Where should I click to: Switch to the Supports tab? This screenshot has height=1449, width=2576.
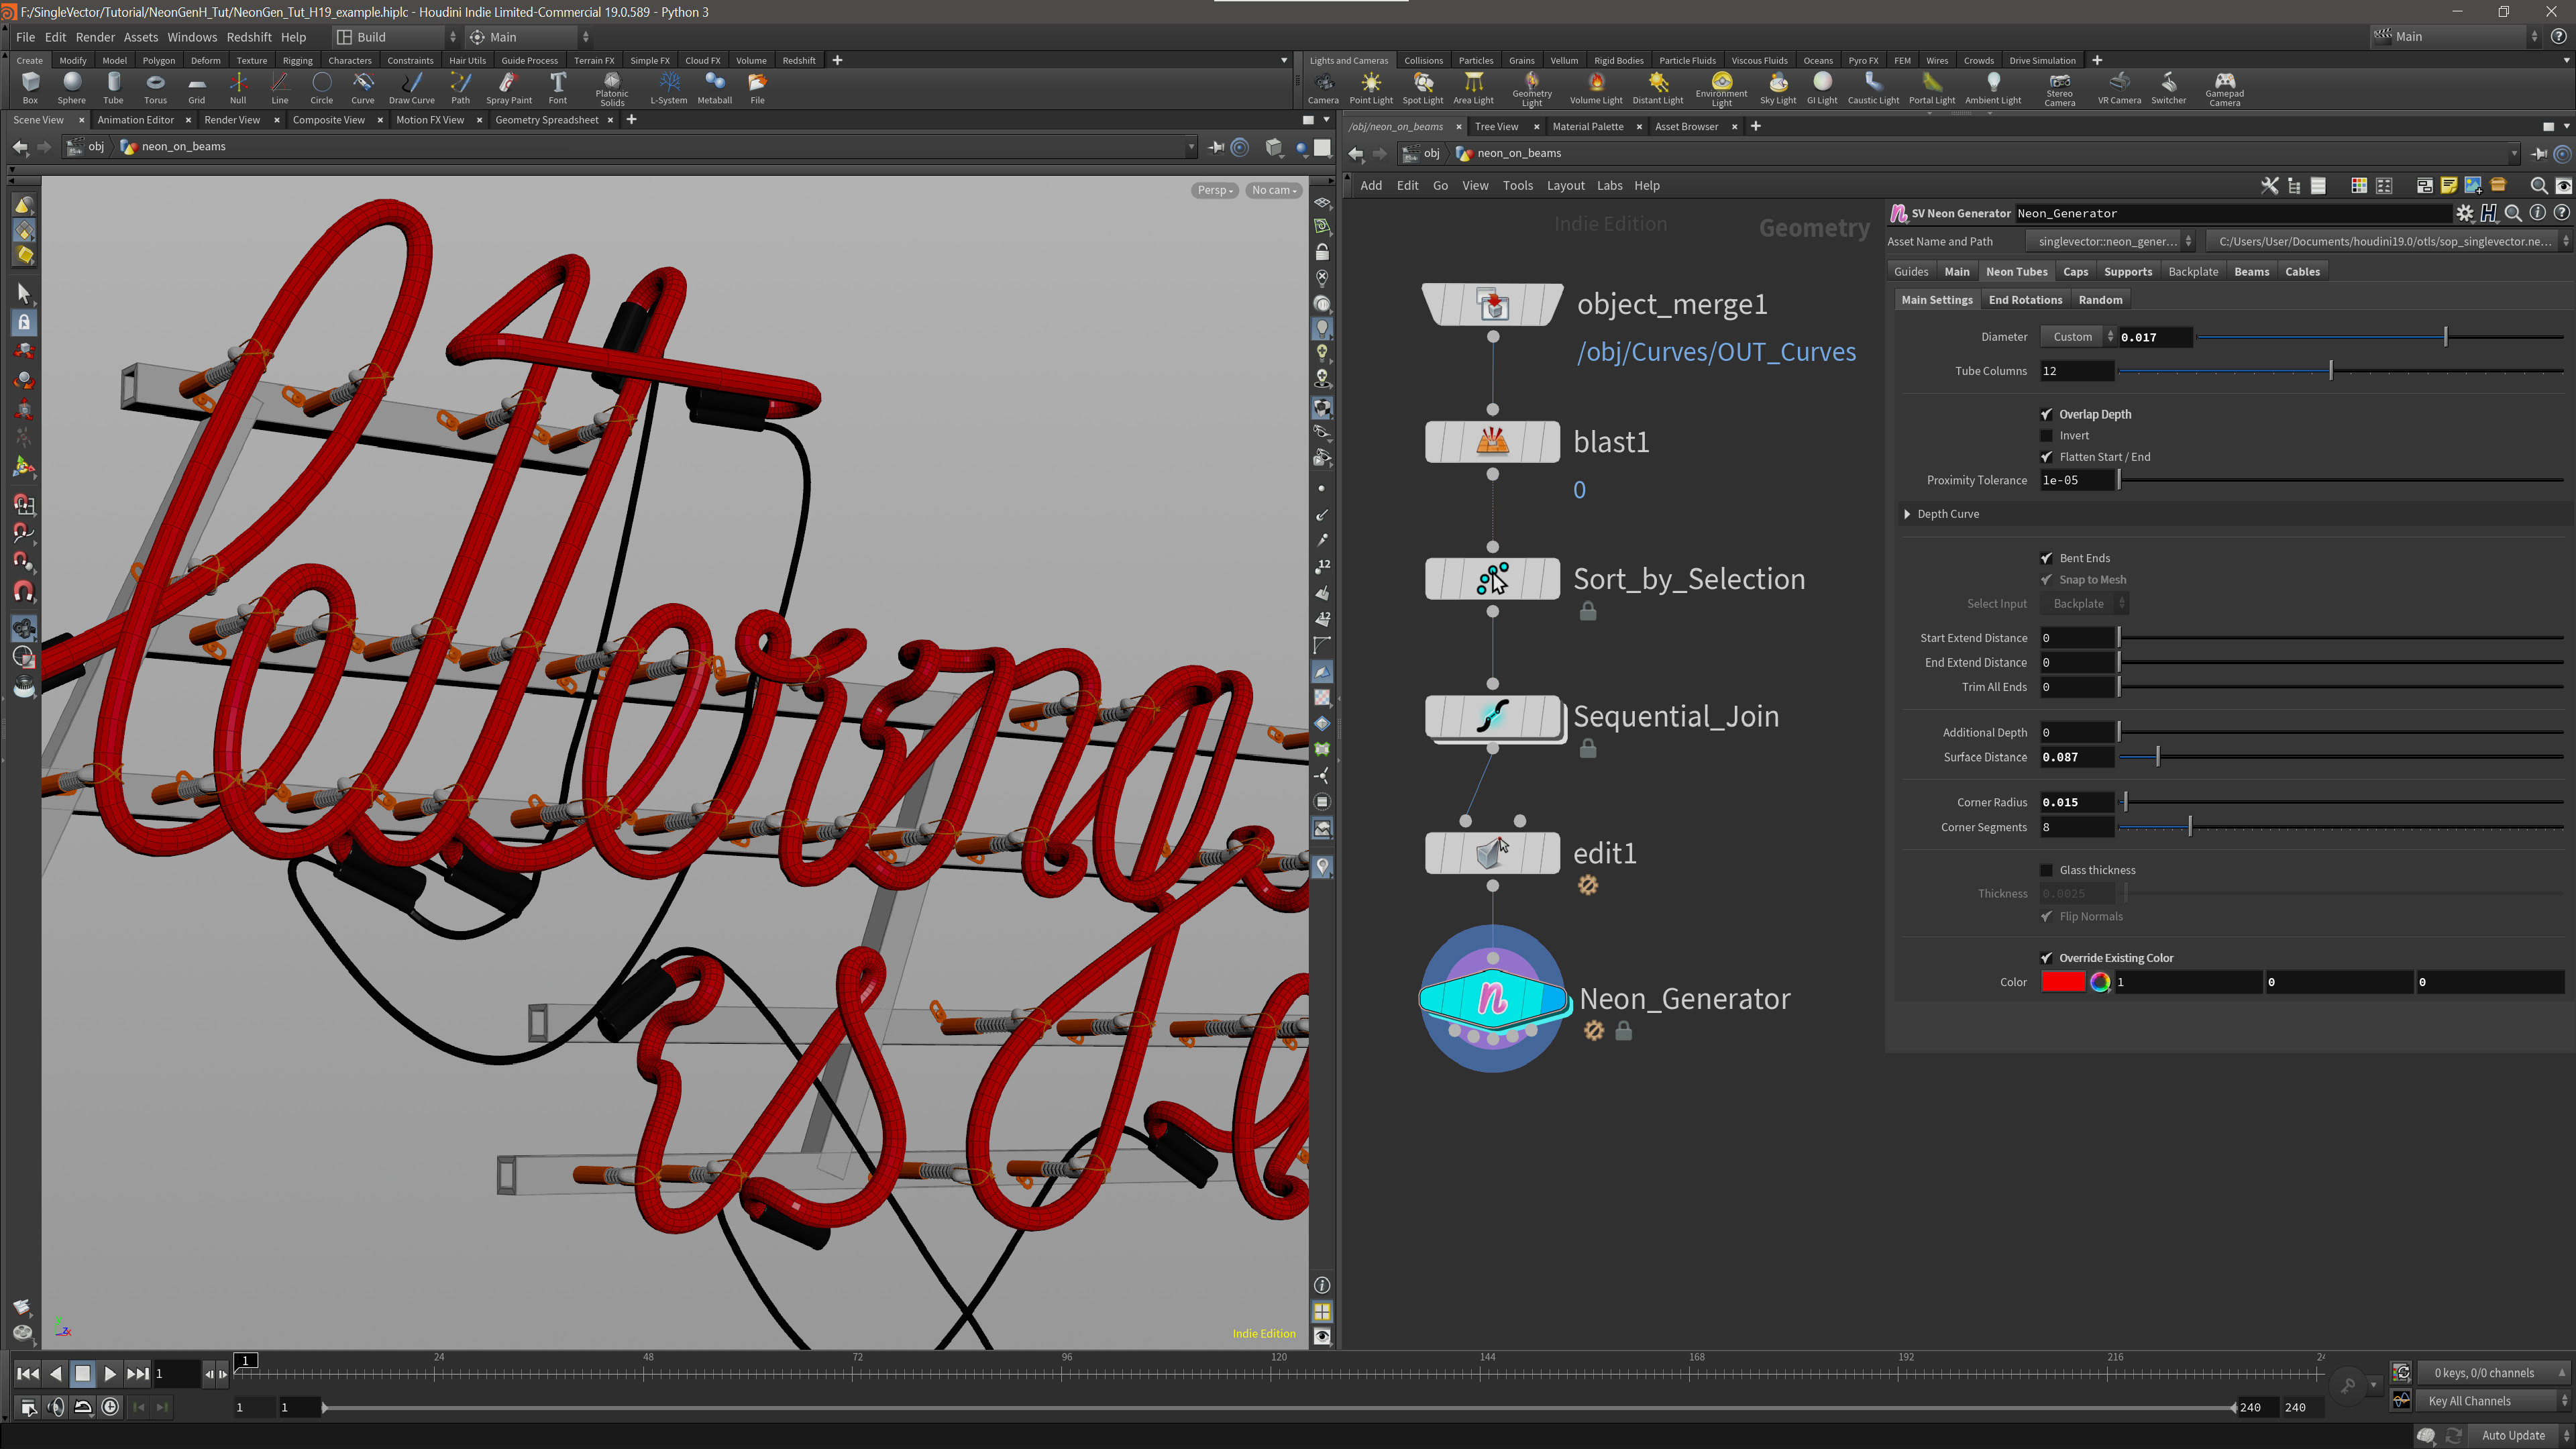pos(2127,272)
